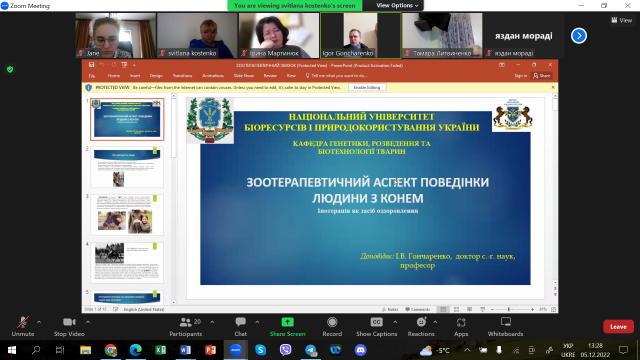Image resolution: width=640 pixels, height=360 pixels.
Task: Open Whiteboards
Action: point(505,327)
